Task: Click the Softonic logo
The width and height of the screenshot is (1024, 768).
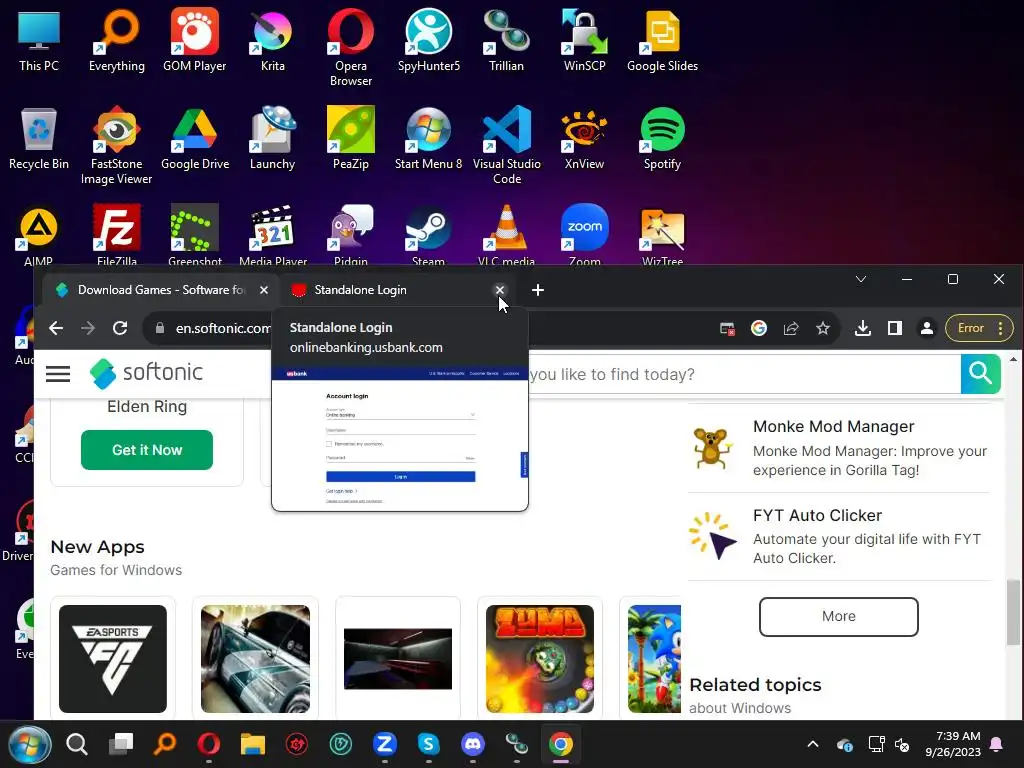Action: 146,373
